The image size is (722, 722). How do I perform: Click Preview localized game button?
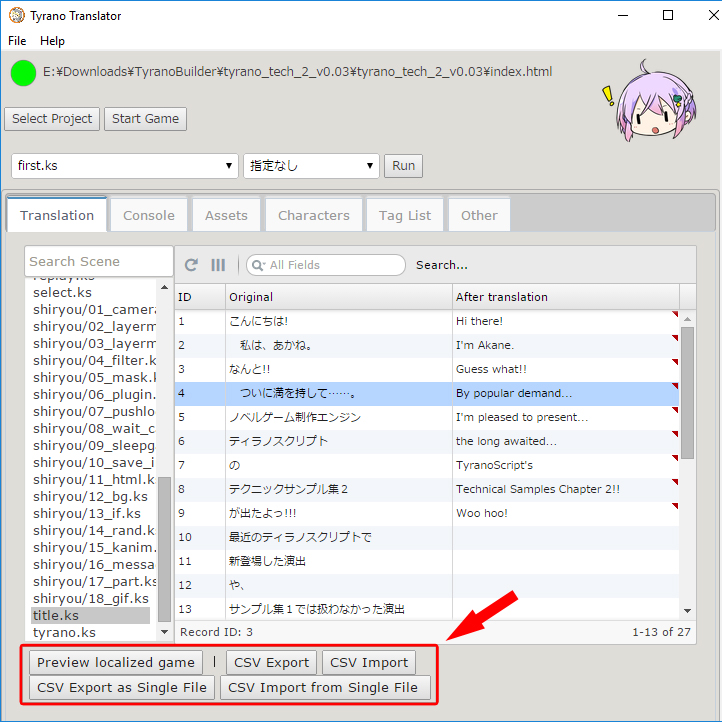[x=116, y=662]
